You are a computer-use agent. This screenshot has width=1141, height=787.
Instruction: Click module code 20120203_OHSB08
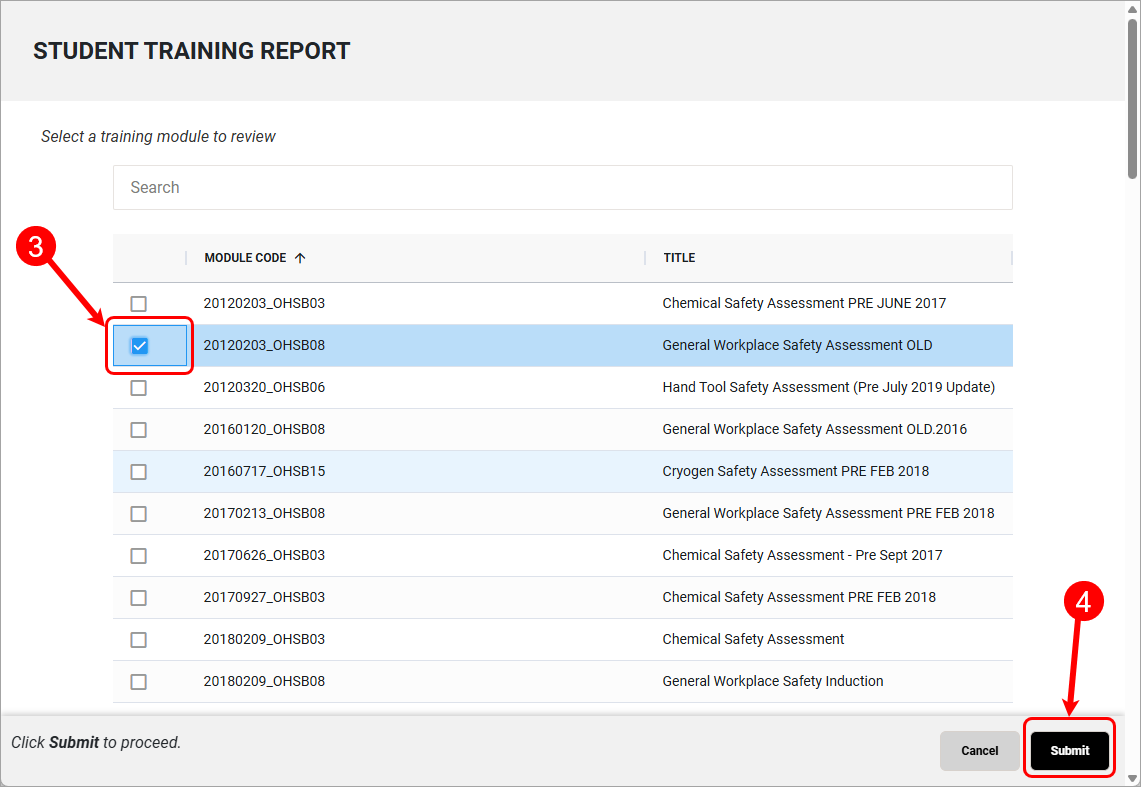pos(264,345)
